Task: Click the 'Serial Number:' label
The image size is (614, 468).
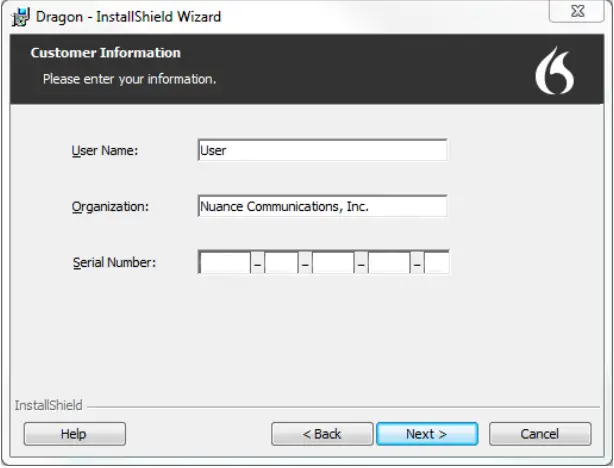Action: (x=114, y=262)
